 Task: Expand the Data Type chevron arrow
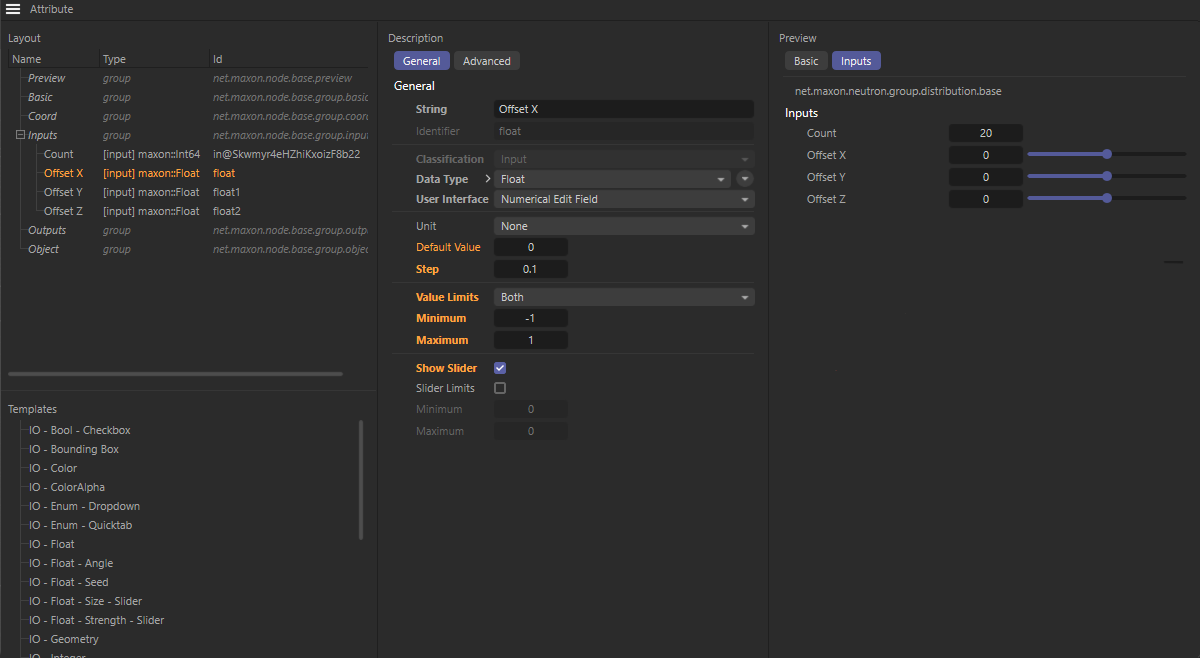[x=487, y=179]
